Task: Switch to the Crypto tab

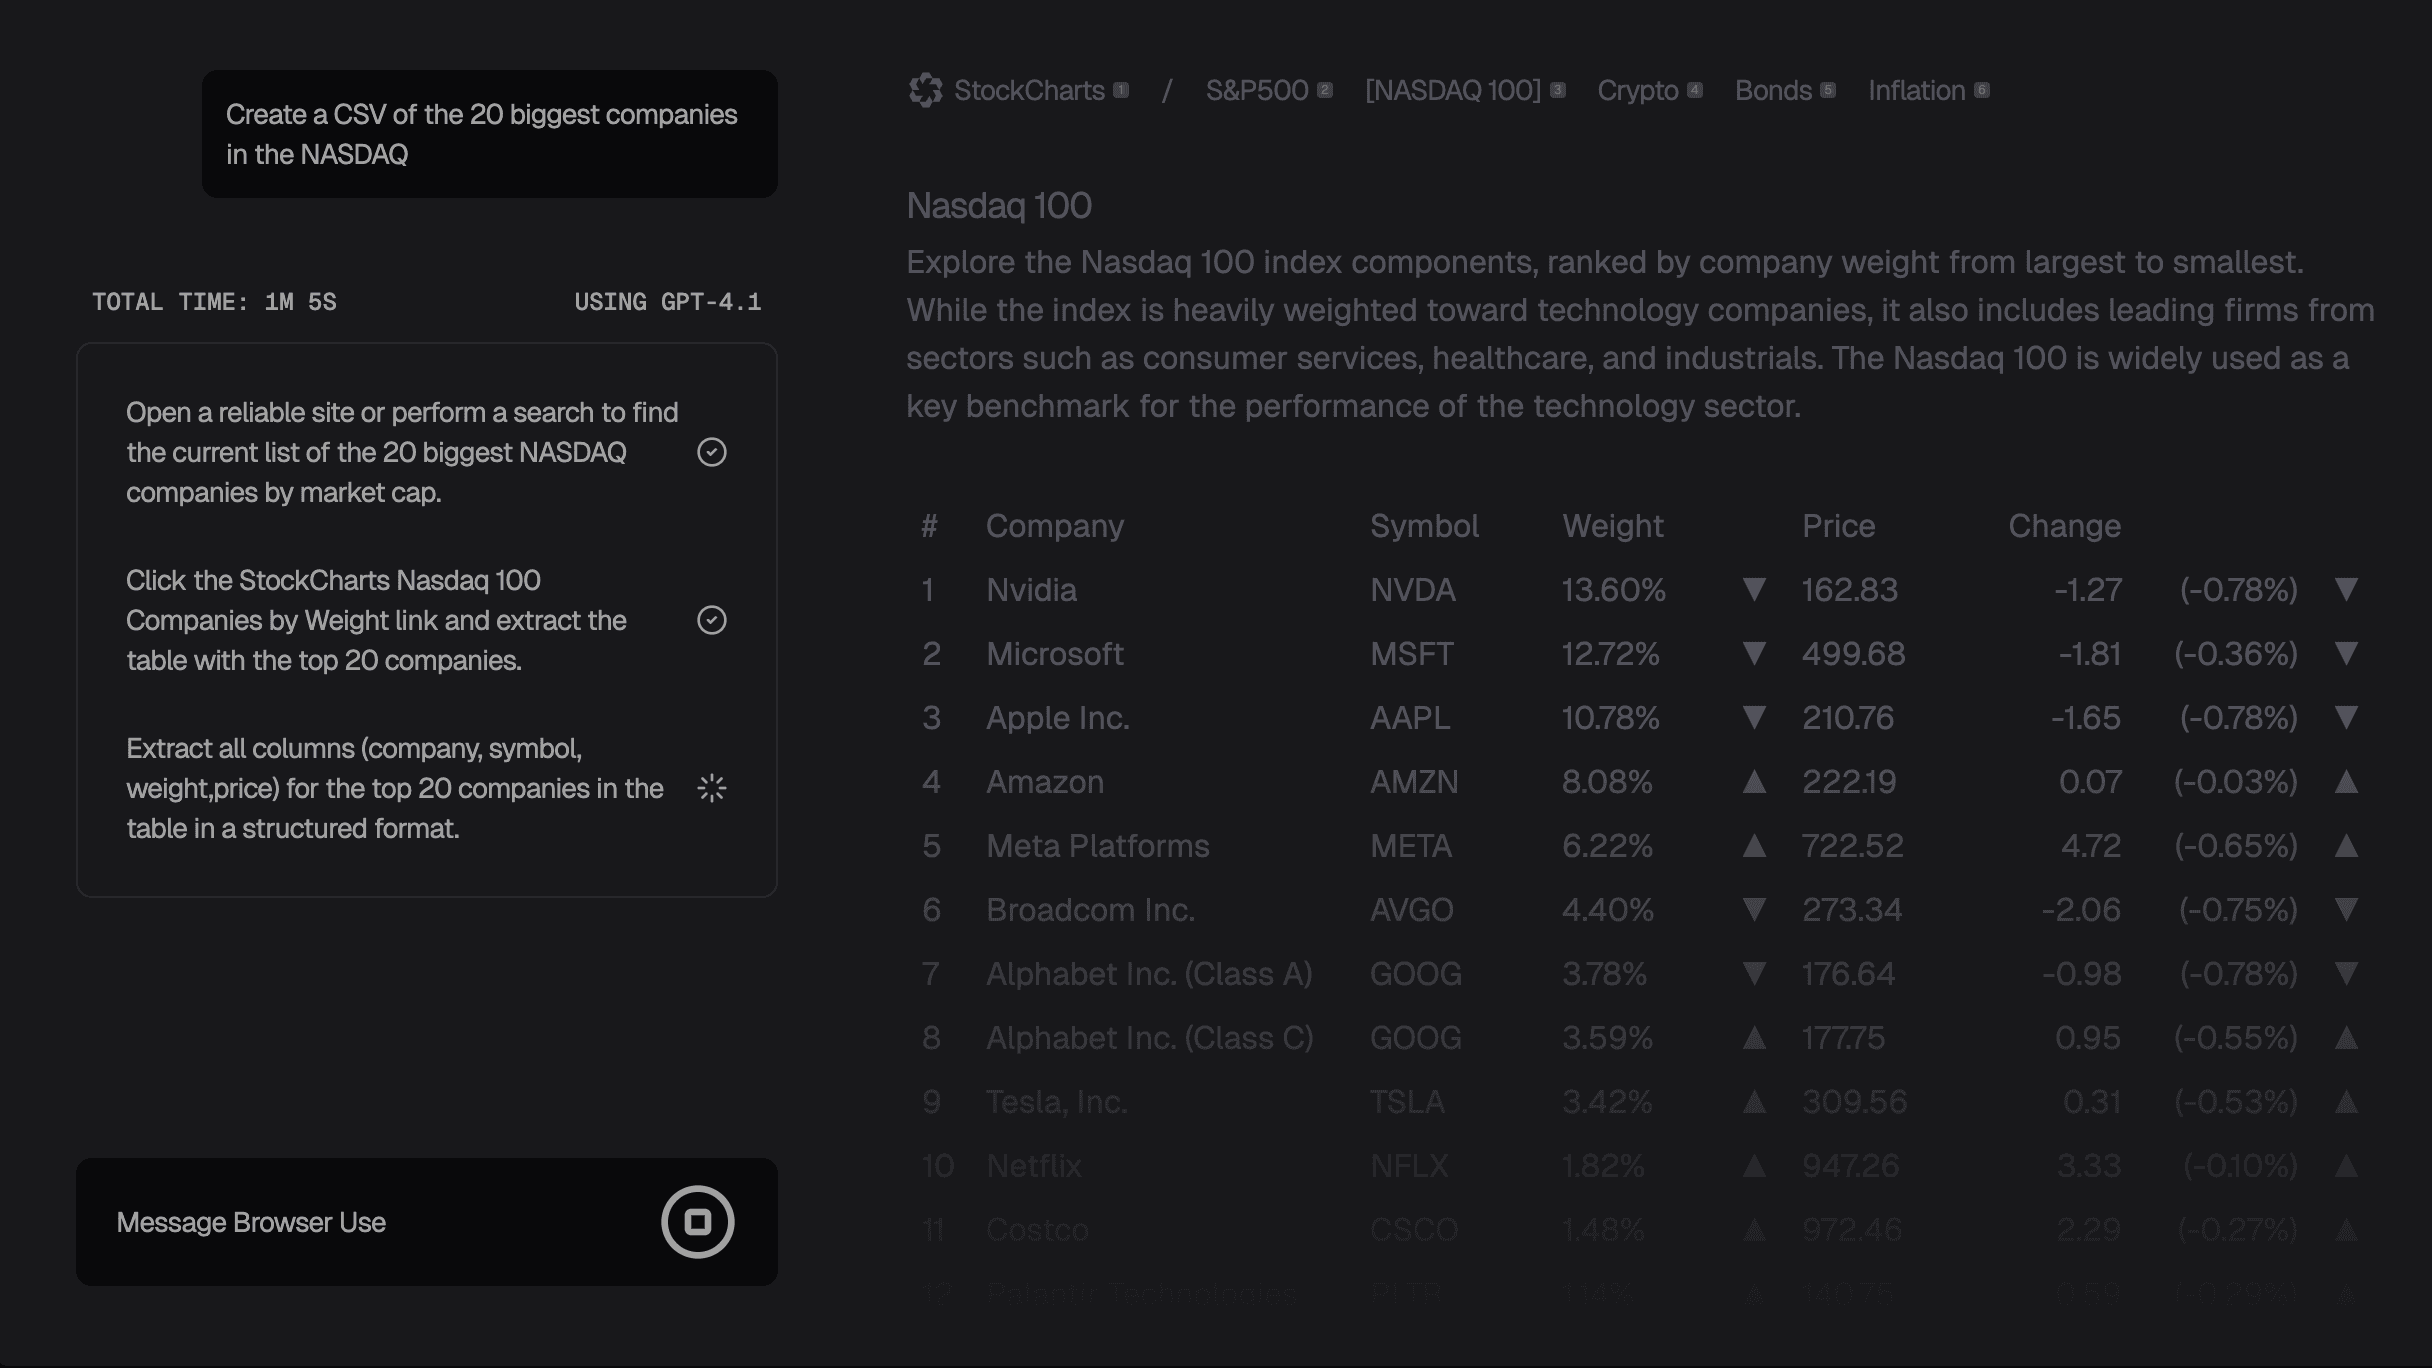Action: click(1637, 91)
